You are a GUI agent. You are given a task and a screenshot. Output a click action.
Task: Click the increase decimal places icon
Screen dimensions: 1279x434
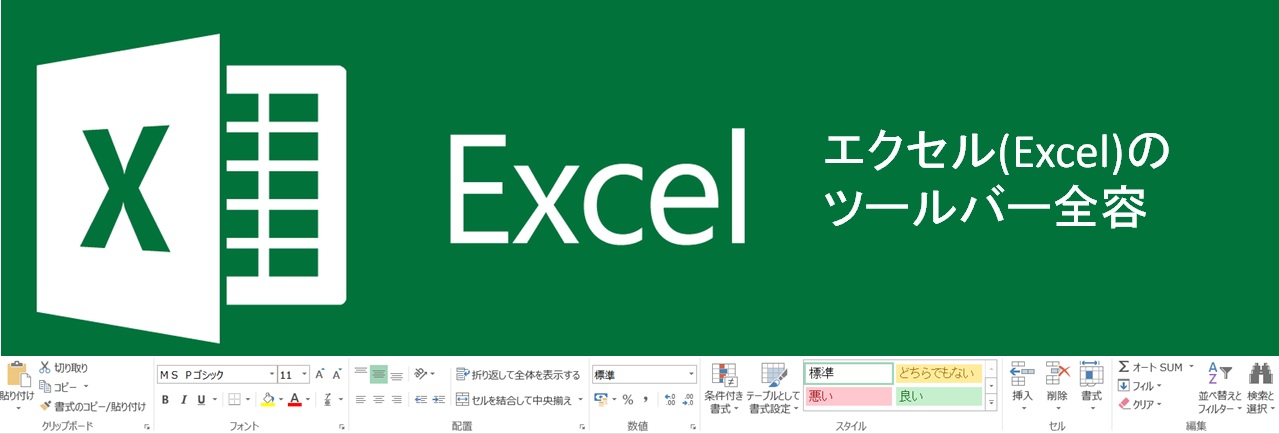point(670,399)
